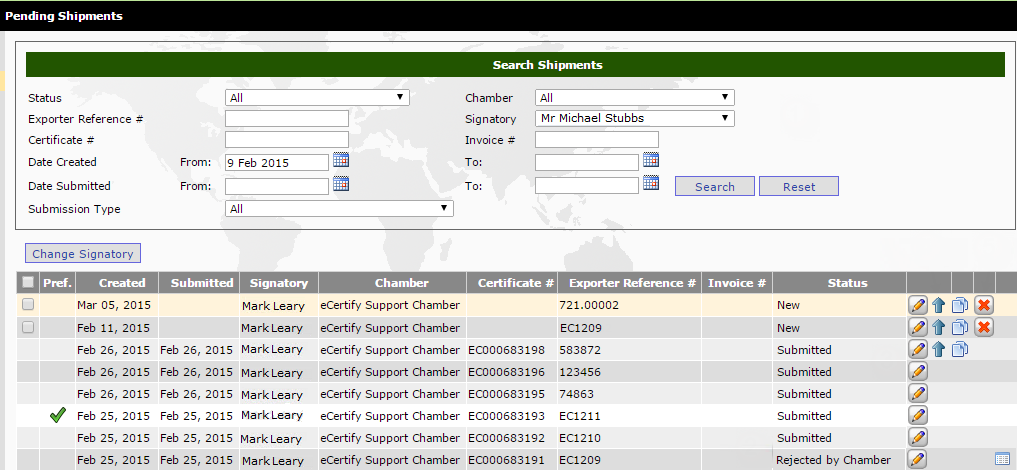The height and width of the screenshot is (470, 1017).
Task: Open the Status dropdown
Action: point(317,98)
